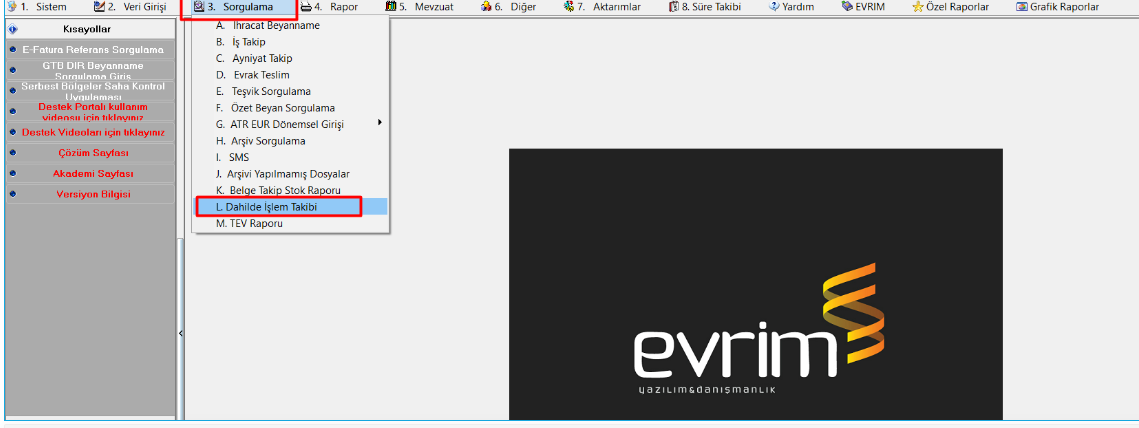Select H. Arşiv Sorgulama entry
The width and height of the screenshot is (1139, 428).
click(291, 141)
